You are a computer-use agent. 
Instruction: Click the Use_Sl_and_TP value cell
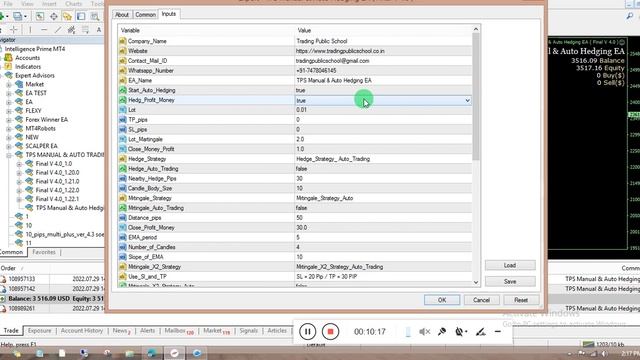pos(383,276)
